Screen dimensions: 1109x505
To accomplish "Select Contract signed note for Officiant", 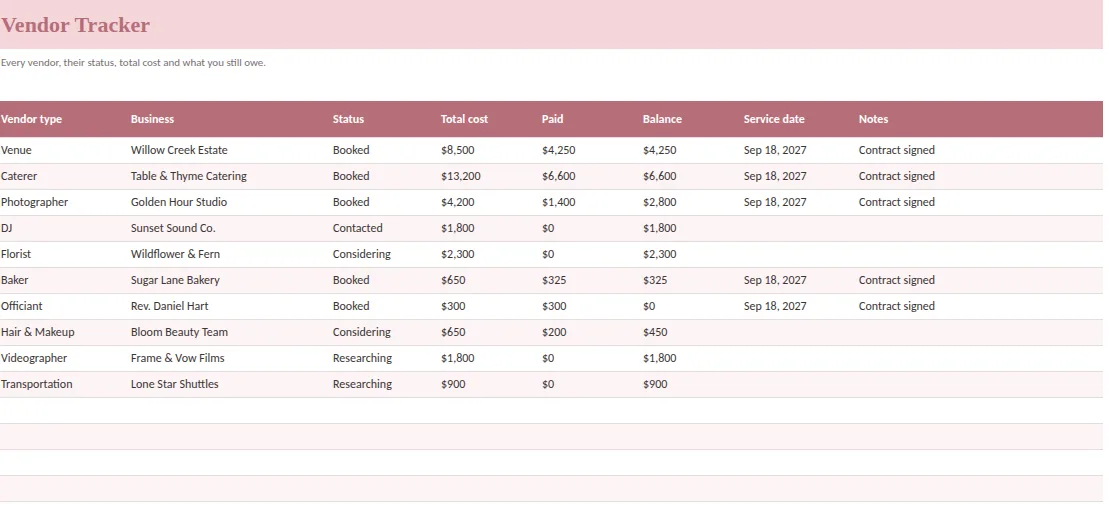I will tap(897, 306).
